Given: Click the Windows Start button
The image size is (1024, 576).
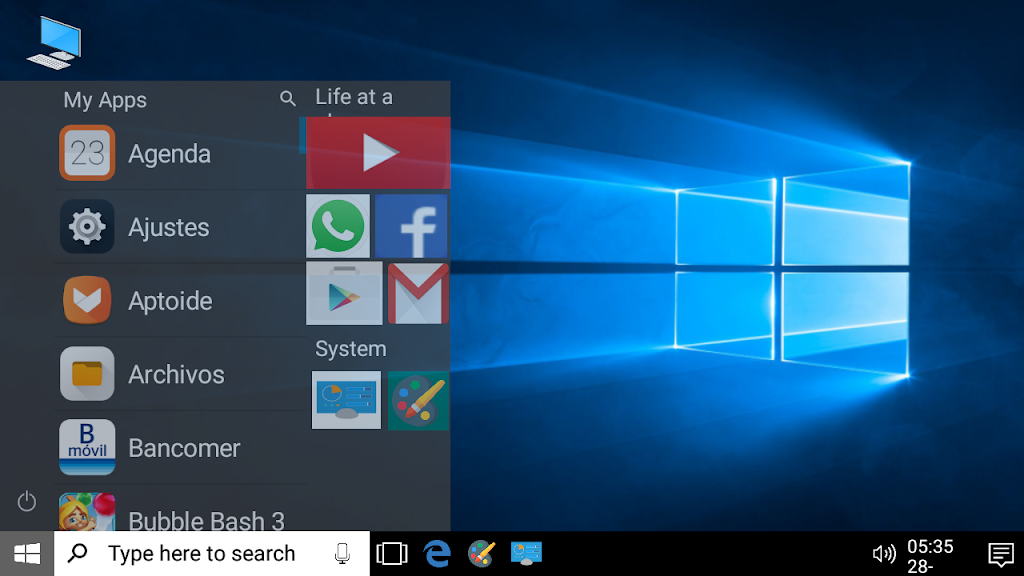Looking at the screenshot, I should [x=27, y=553].
